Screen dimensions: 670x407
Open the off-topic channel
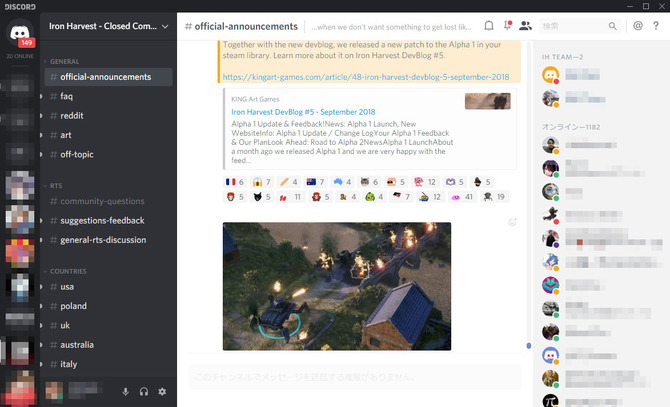108,154
